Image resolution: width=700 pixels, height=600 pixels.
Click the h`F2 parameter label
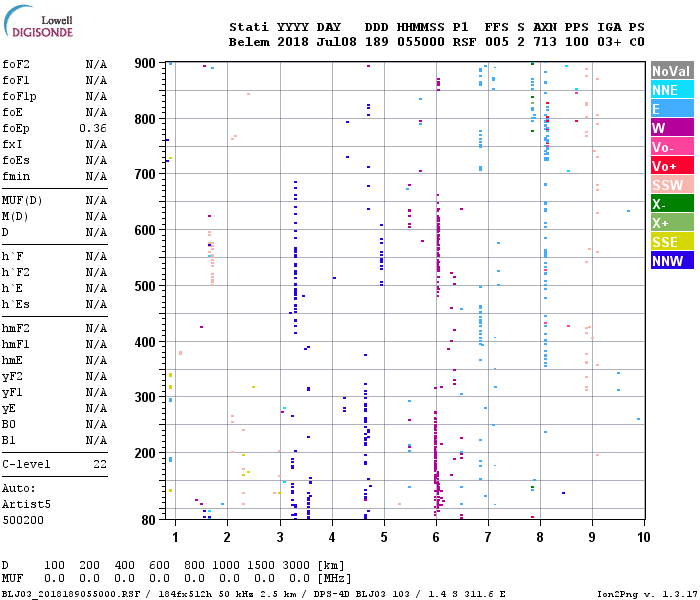pyautogui.click(x=16, y=272)
